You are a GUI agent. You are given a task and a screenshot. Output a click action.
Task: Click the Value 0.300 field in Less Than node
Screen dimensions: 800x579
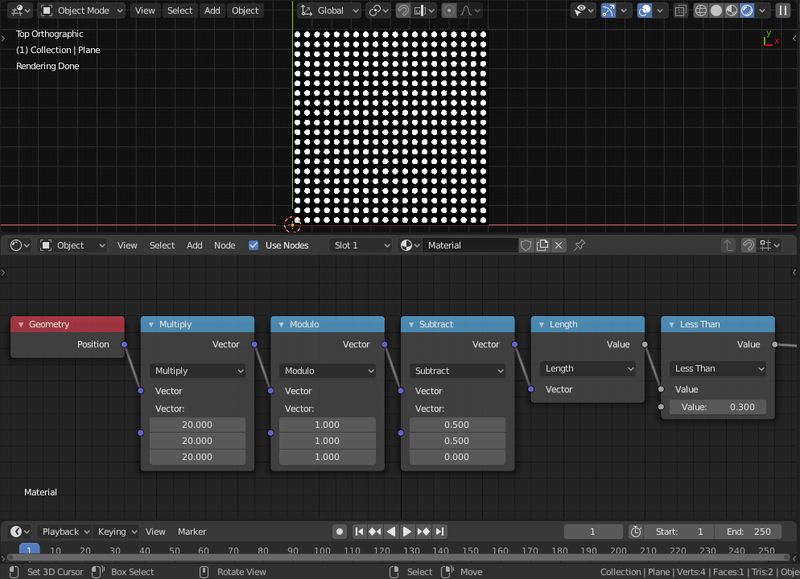(x=718, y=407)
